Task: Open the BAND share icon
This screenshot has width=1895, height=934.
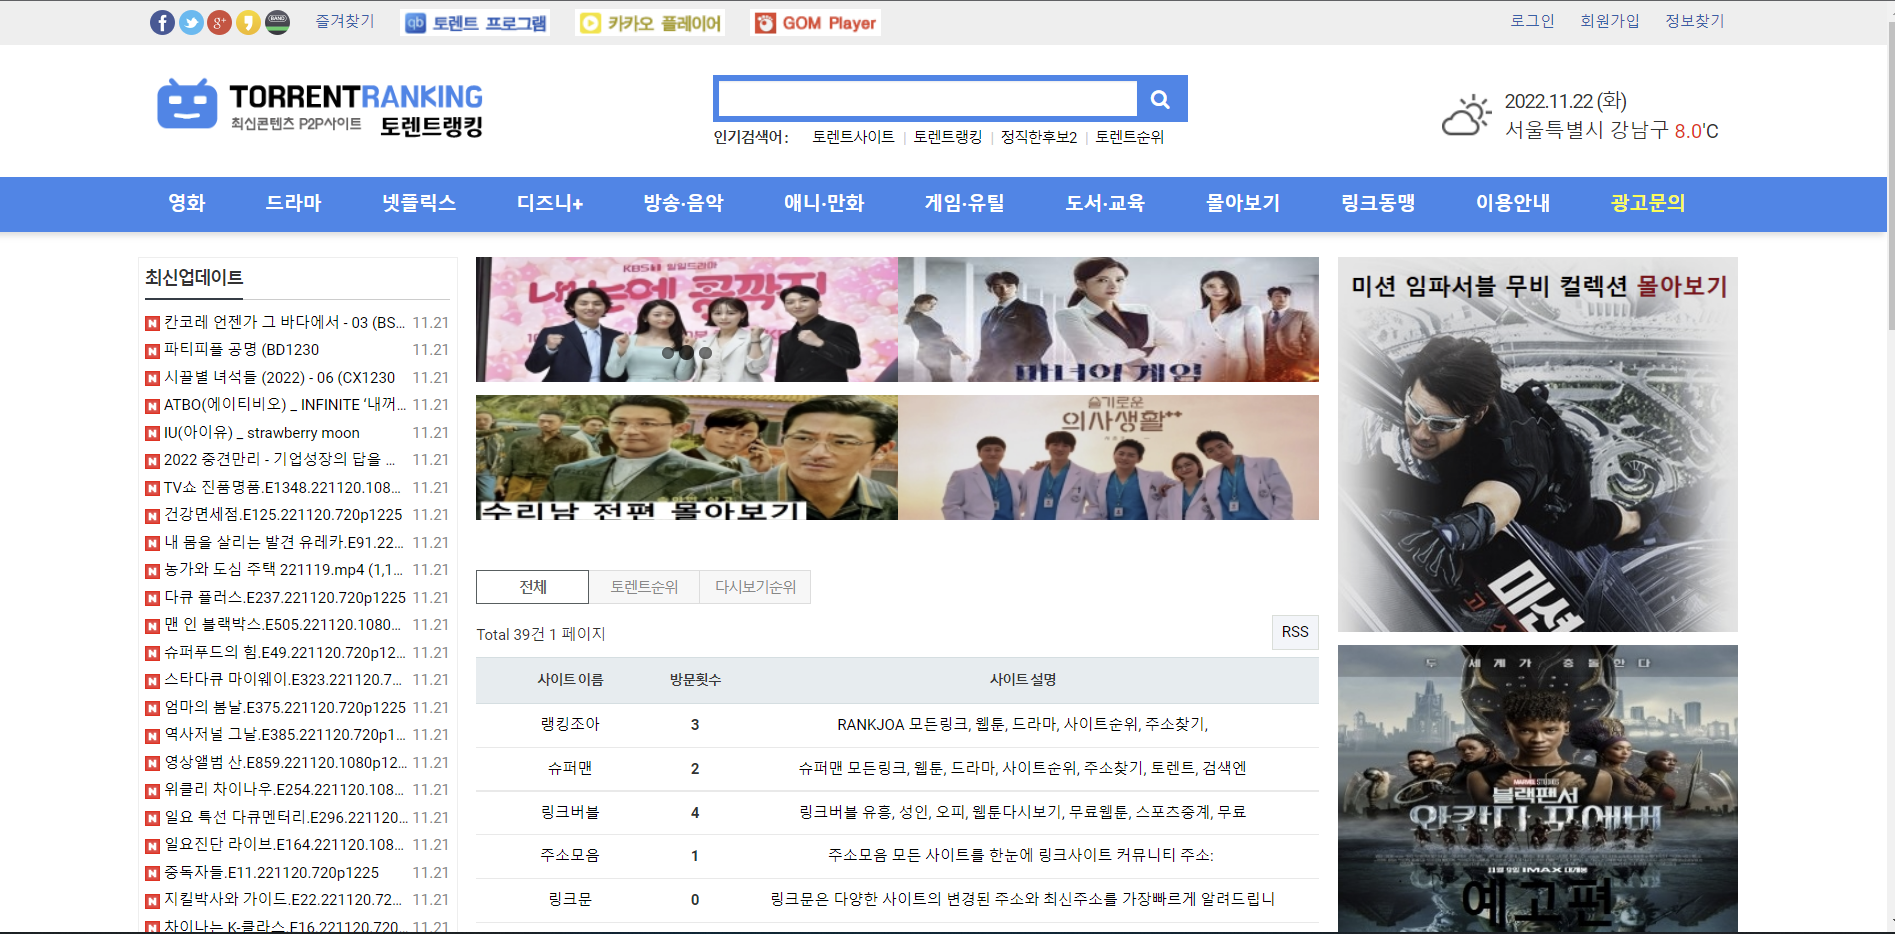Action: pos(277,22)
